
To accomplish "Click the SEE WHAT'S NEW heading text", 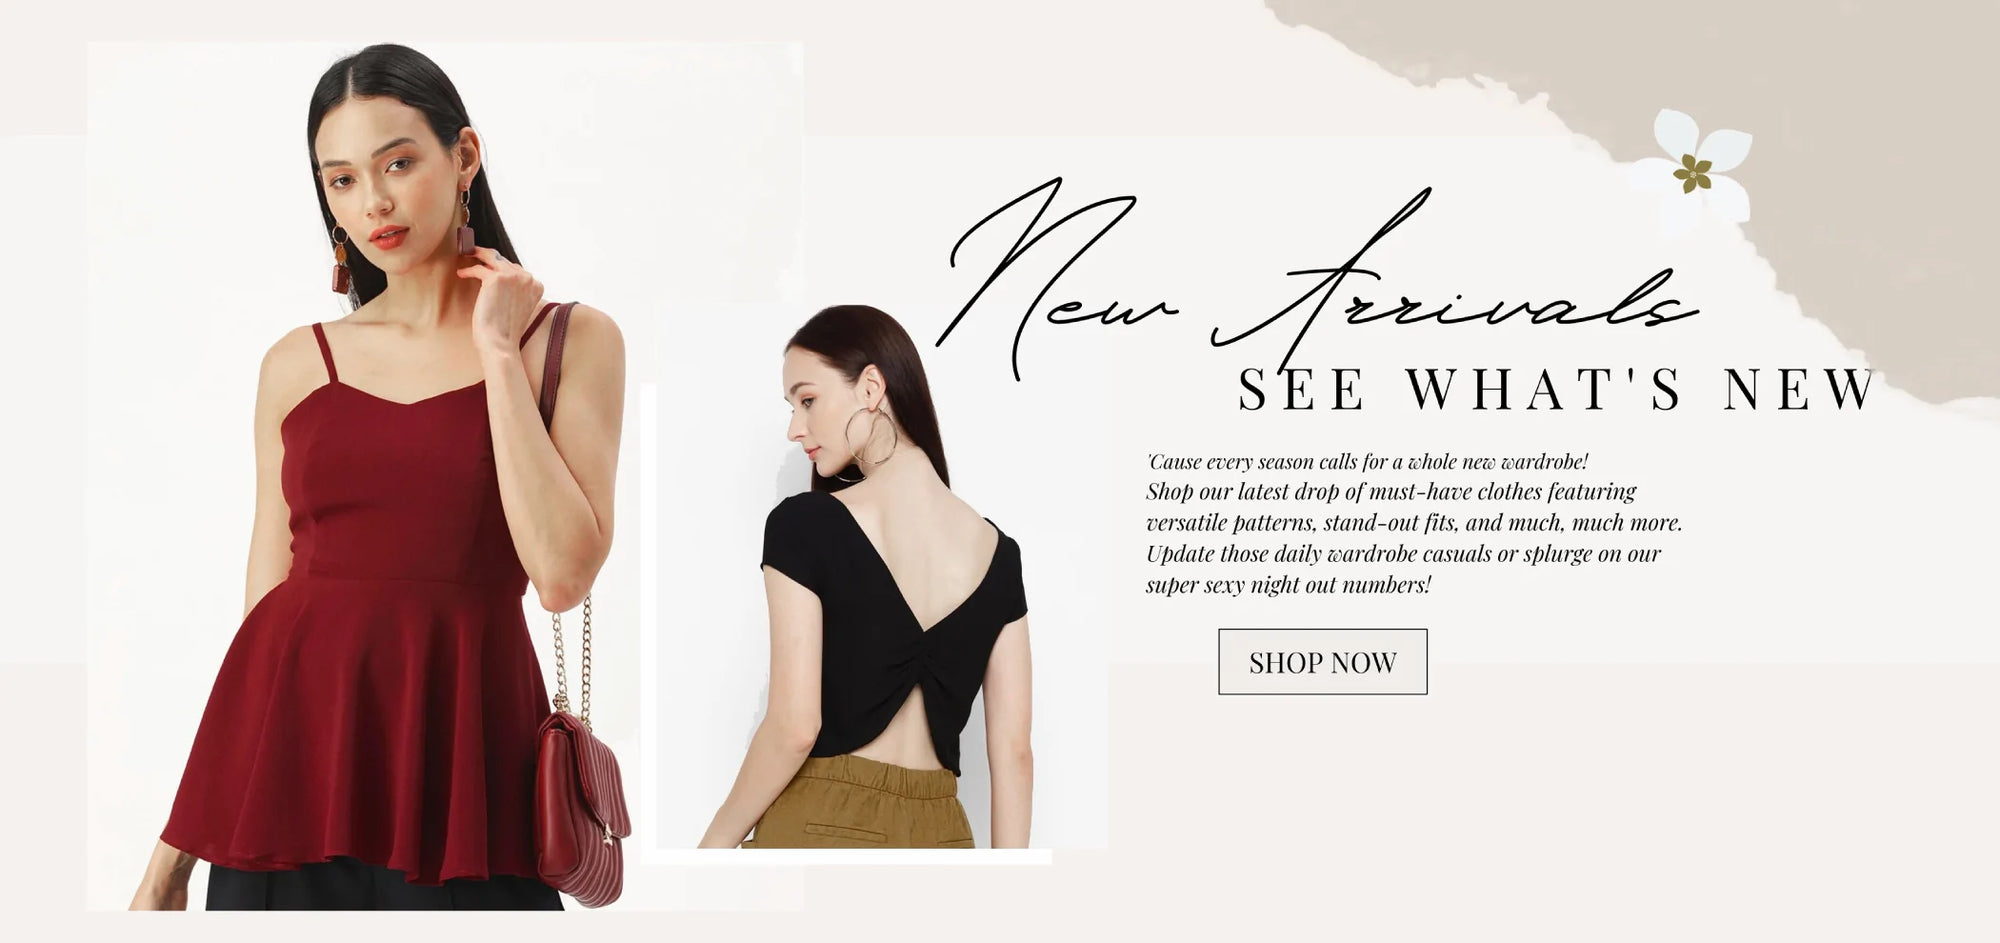I will 1555,389.
